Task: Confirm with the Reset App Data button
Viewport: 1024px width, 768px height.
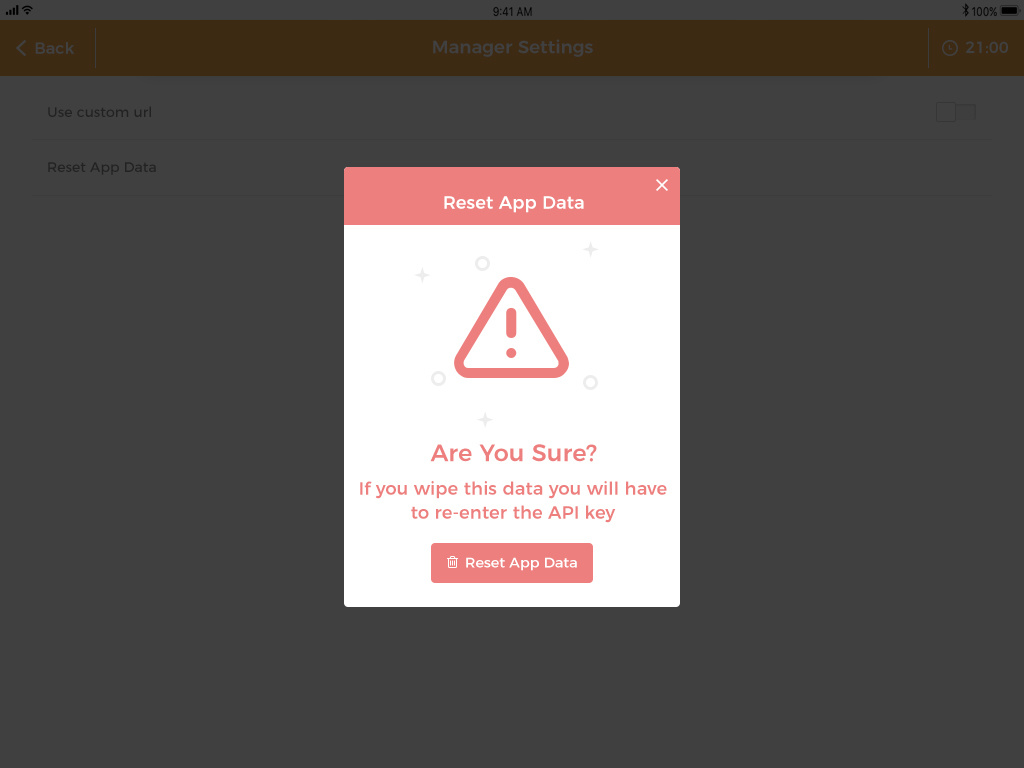Action: click(511, 563)
